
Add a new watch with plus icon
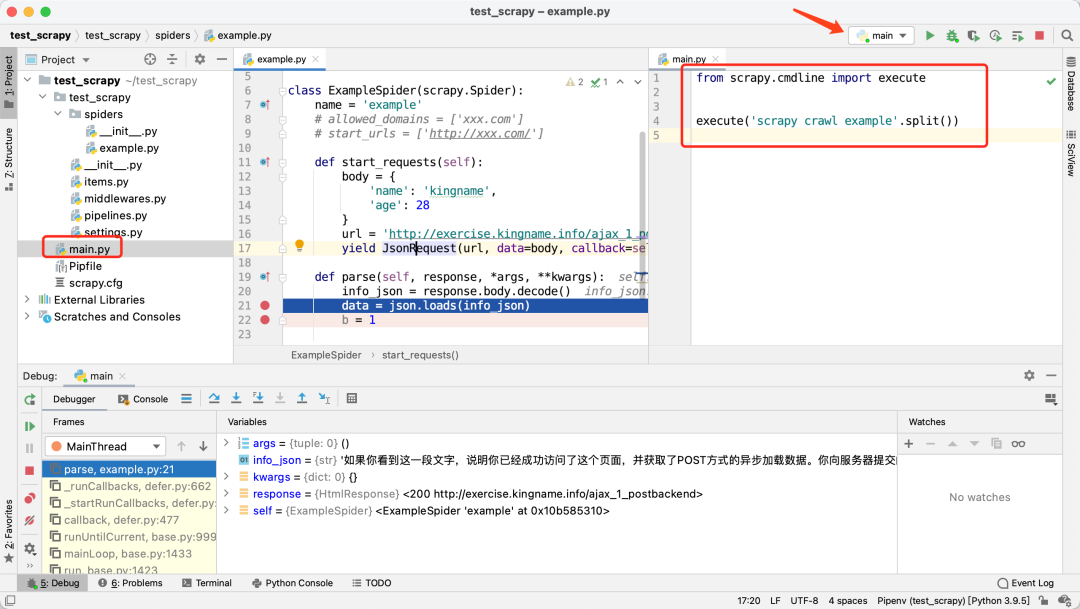pos(908,444)
